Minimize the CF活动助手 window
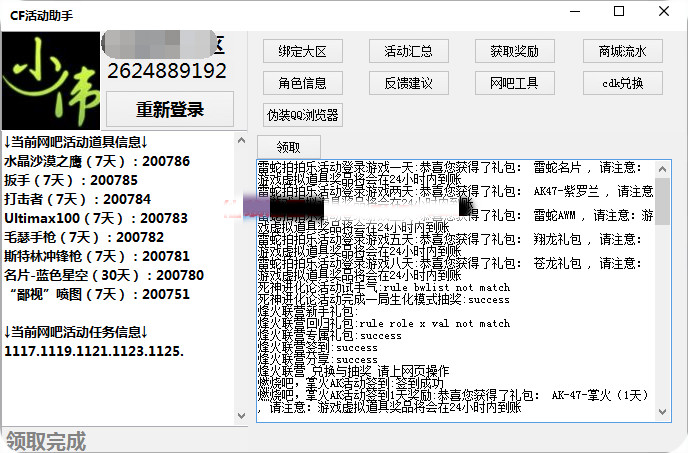688x453 pixels. 575,12
